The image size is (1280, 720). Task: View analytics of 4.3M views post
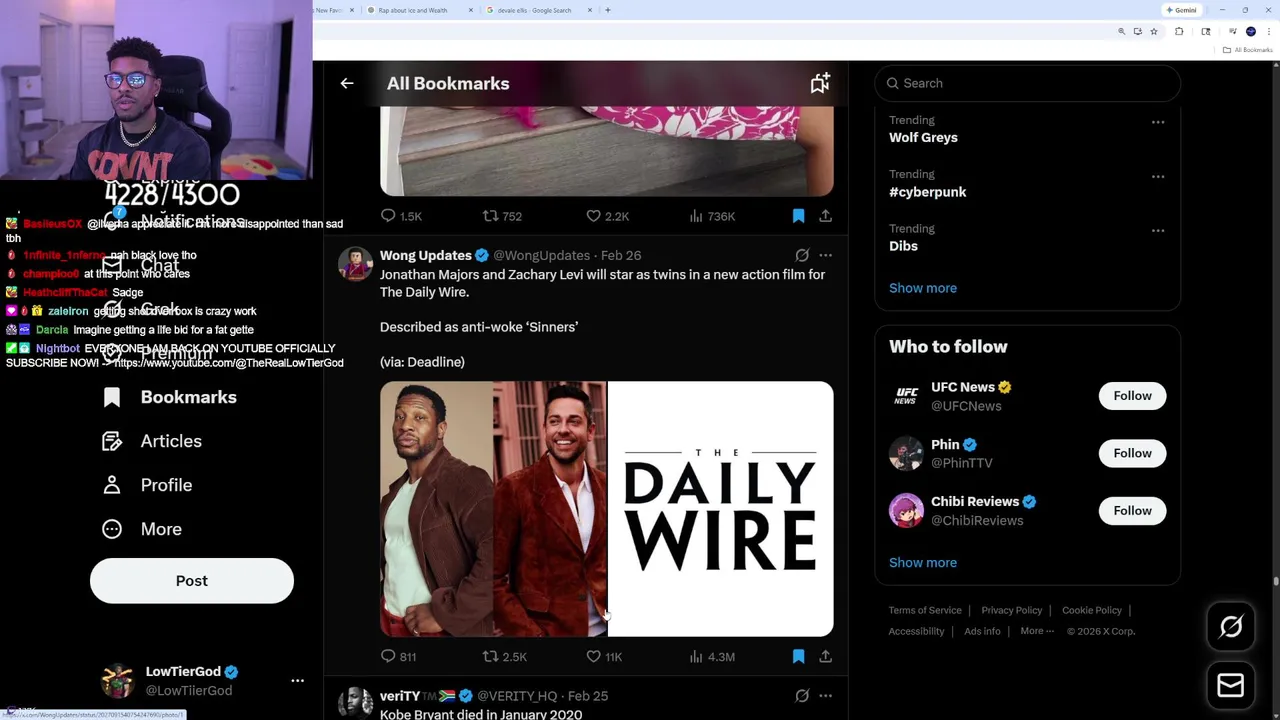pos(712,657)
